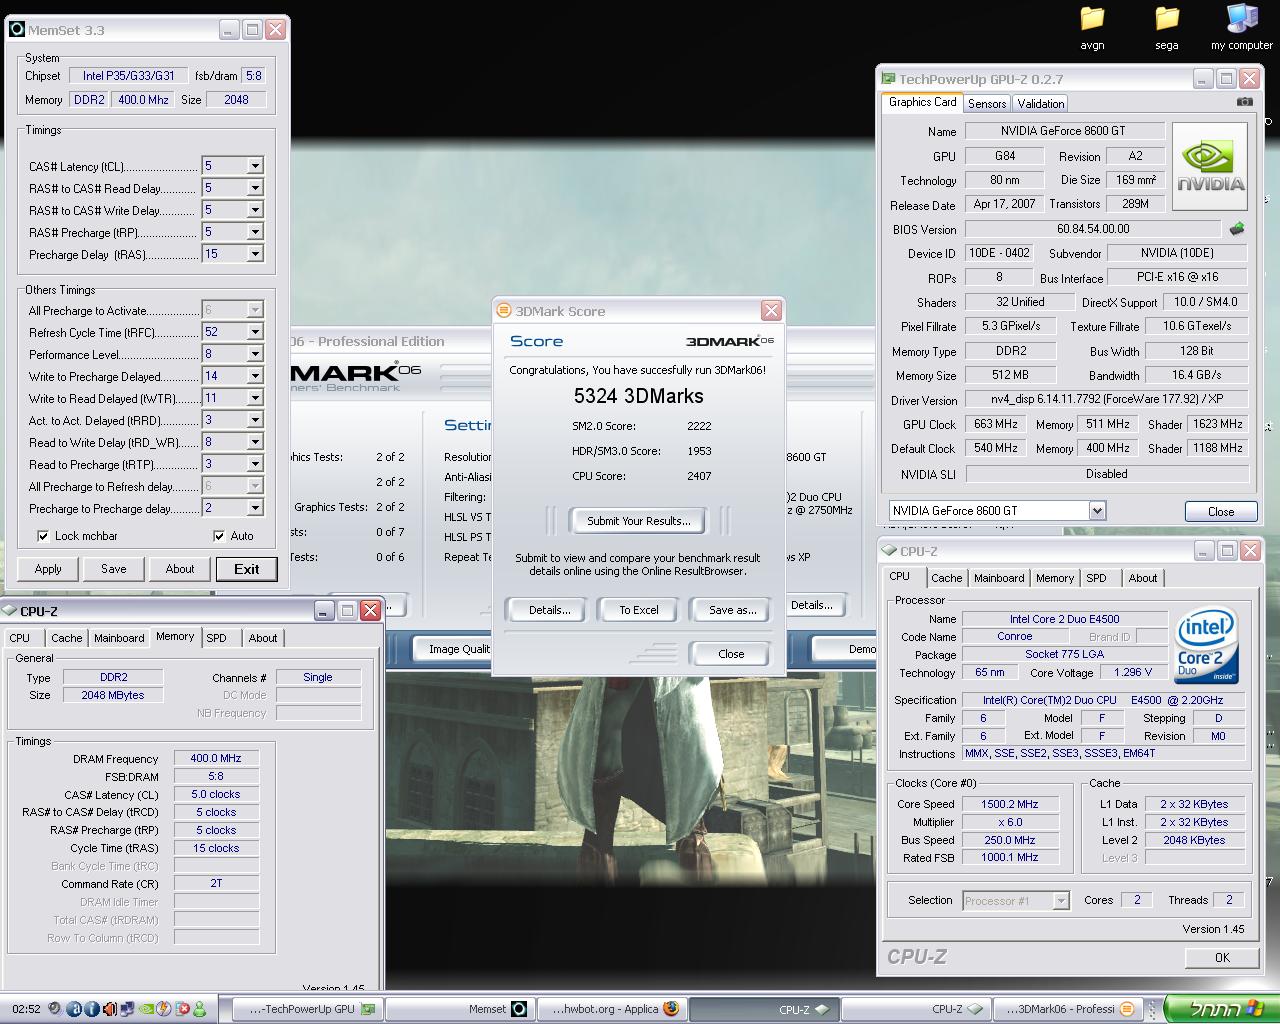Open the Cache tab in the CPU-Z Memory window
Image resolution: width=1280 pixels, height=1024 pixels.
67,638
